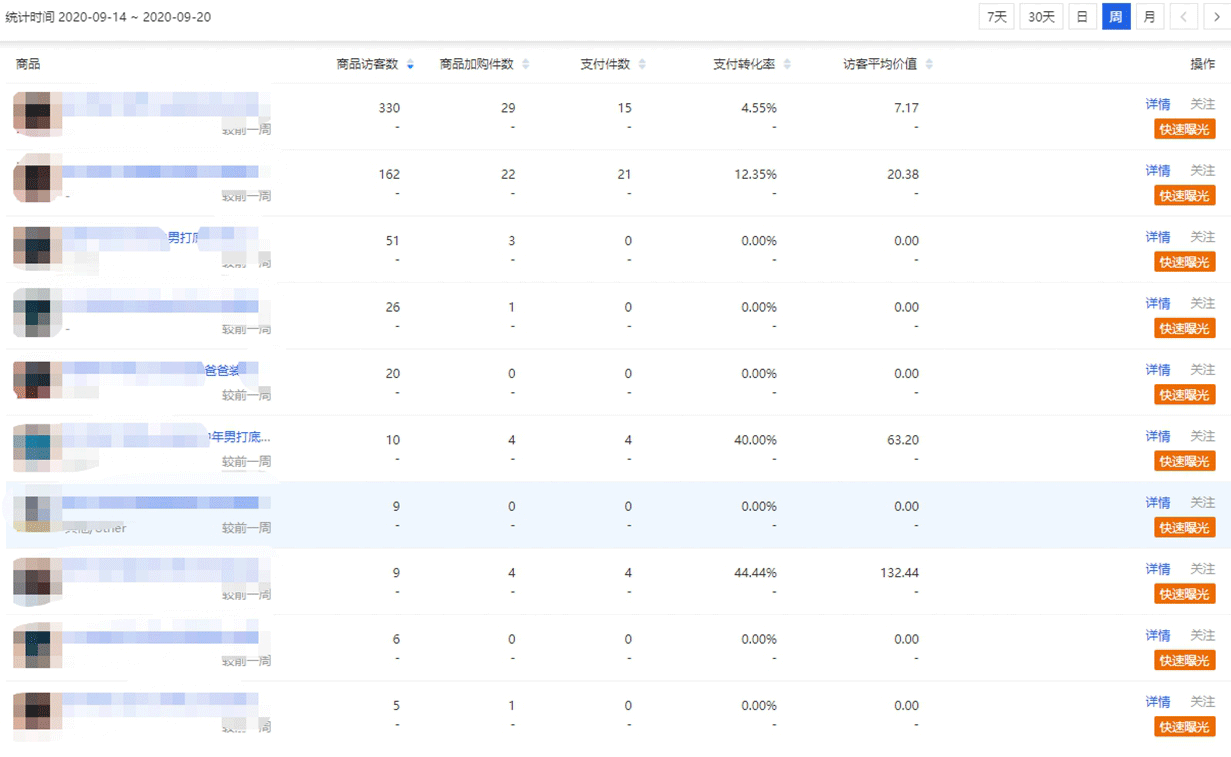The width and height of the screenshot is (1231, 757).
Task: Switch to the 30天 time range
Action: point(1041,17)
